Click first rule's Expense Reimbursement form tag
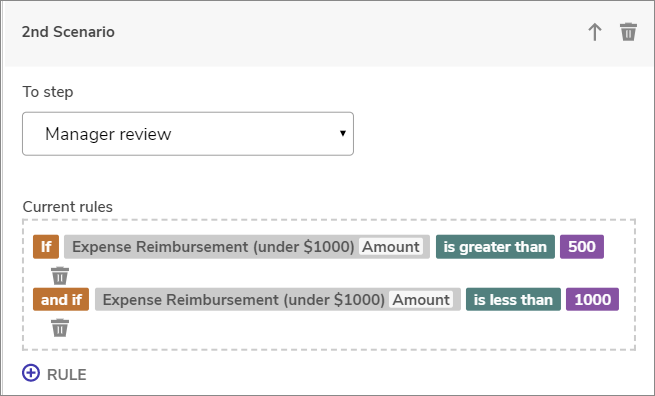This screenshot has width=655, height=396. pos(213,247)
